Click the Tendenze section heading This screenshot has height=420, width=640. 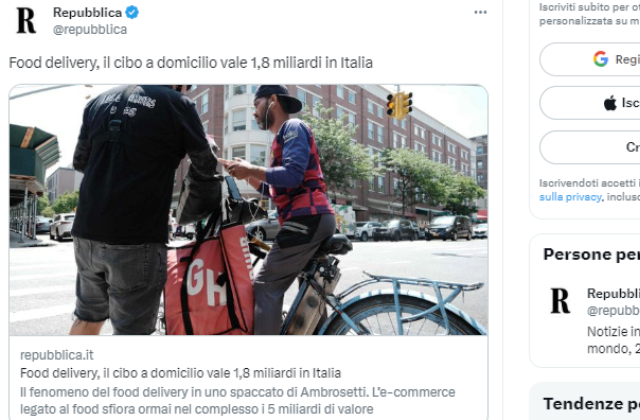(591, 404)
